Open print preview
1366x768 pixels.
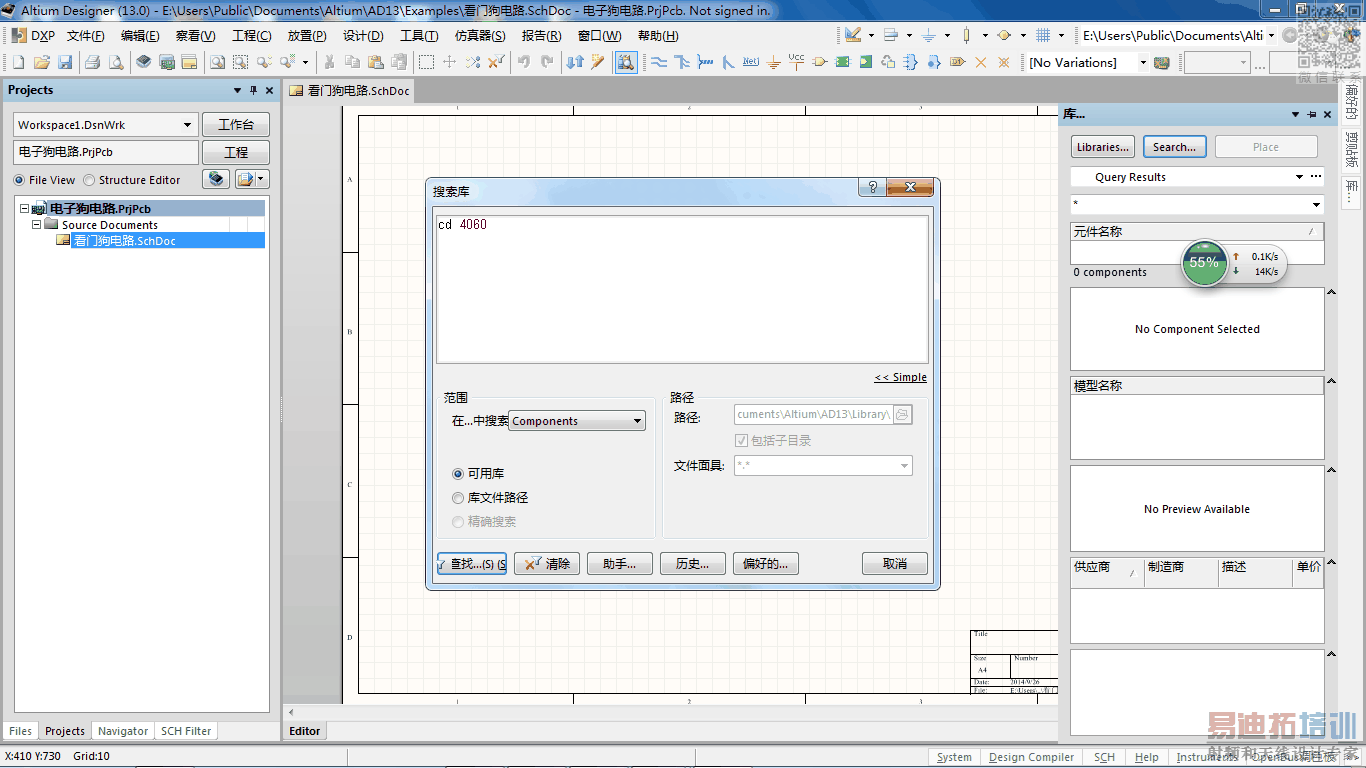tap(116, 62)
